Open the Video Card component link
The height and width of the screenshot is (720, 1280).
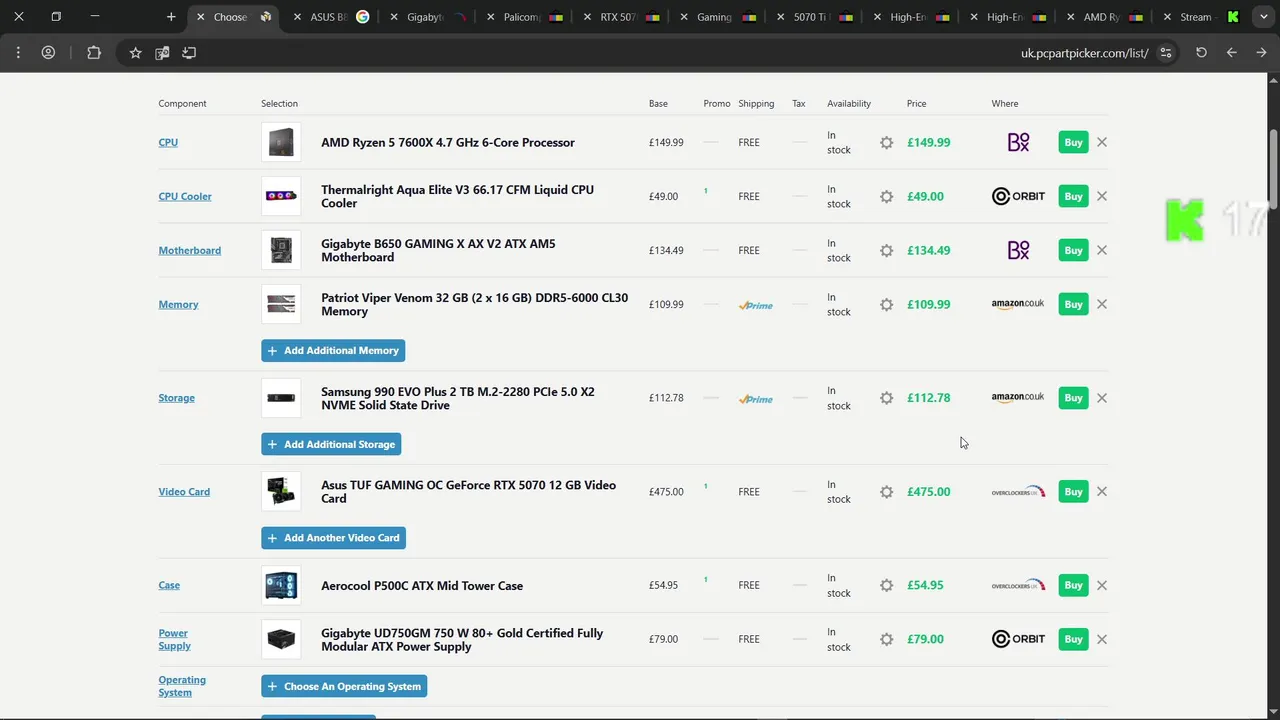point(184,492)
